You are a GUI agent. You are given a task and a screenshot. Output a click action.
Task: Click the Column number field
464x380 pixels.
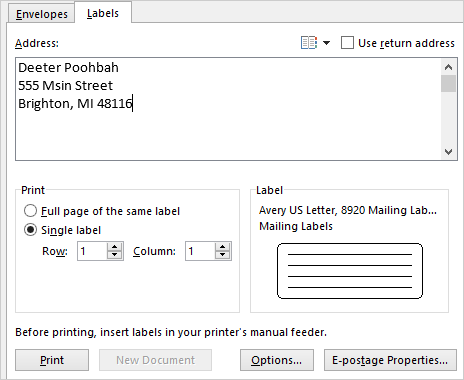[x=200, y=251]
